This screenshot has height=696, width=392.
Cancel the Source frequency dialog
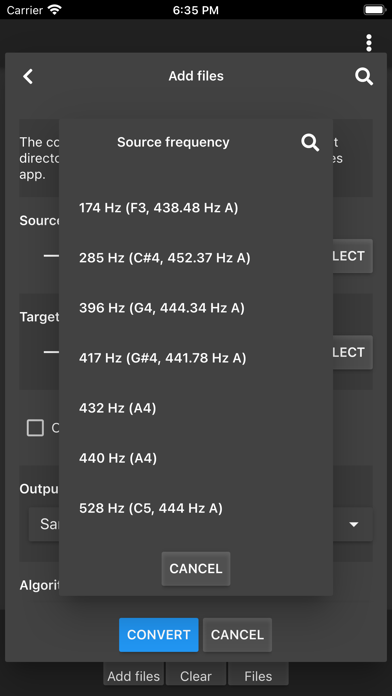coord(196,569)
